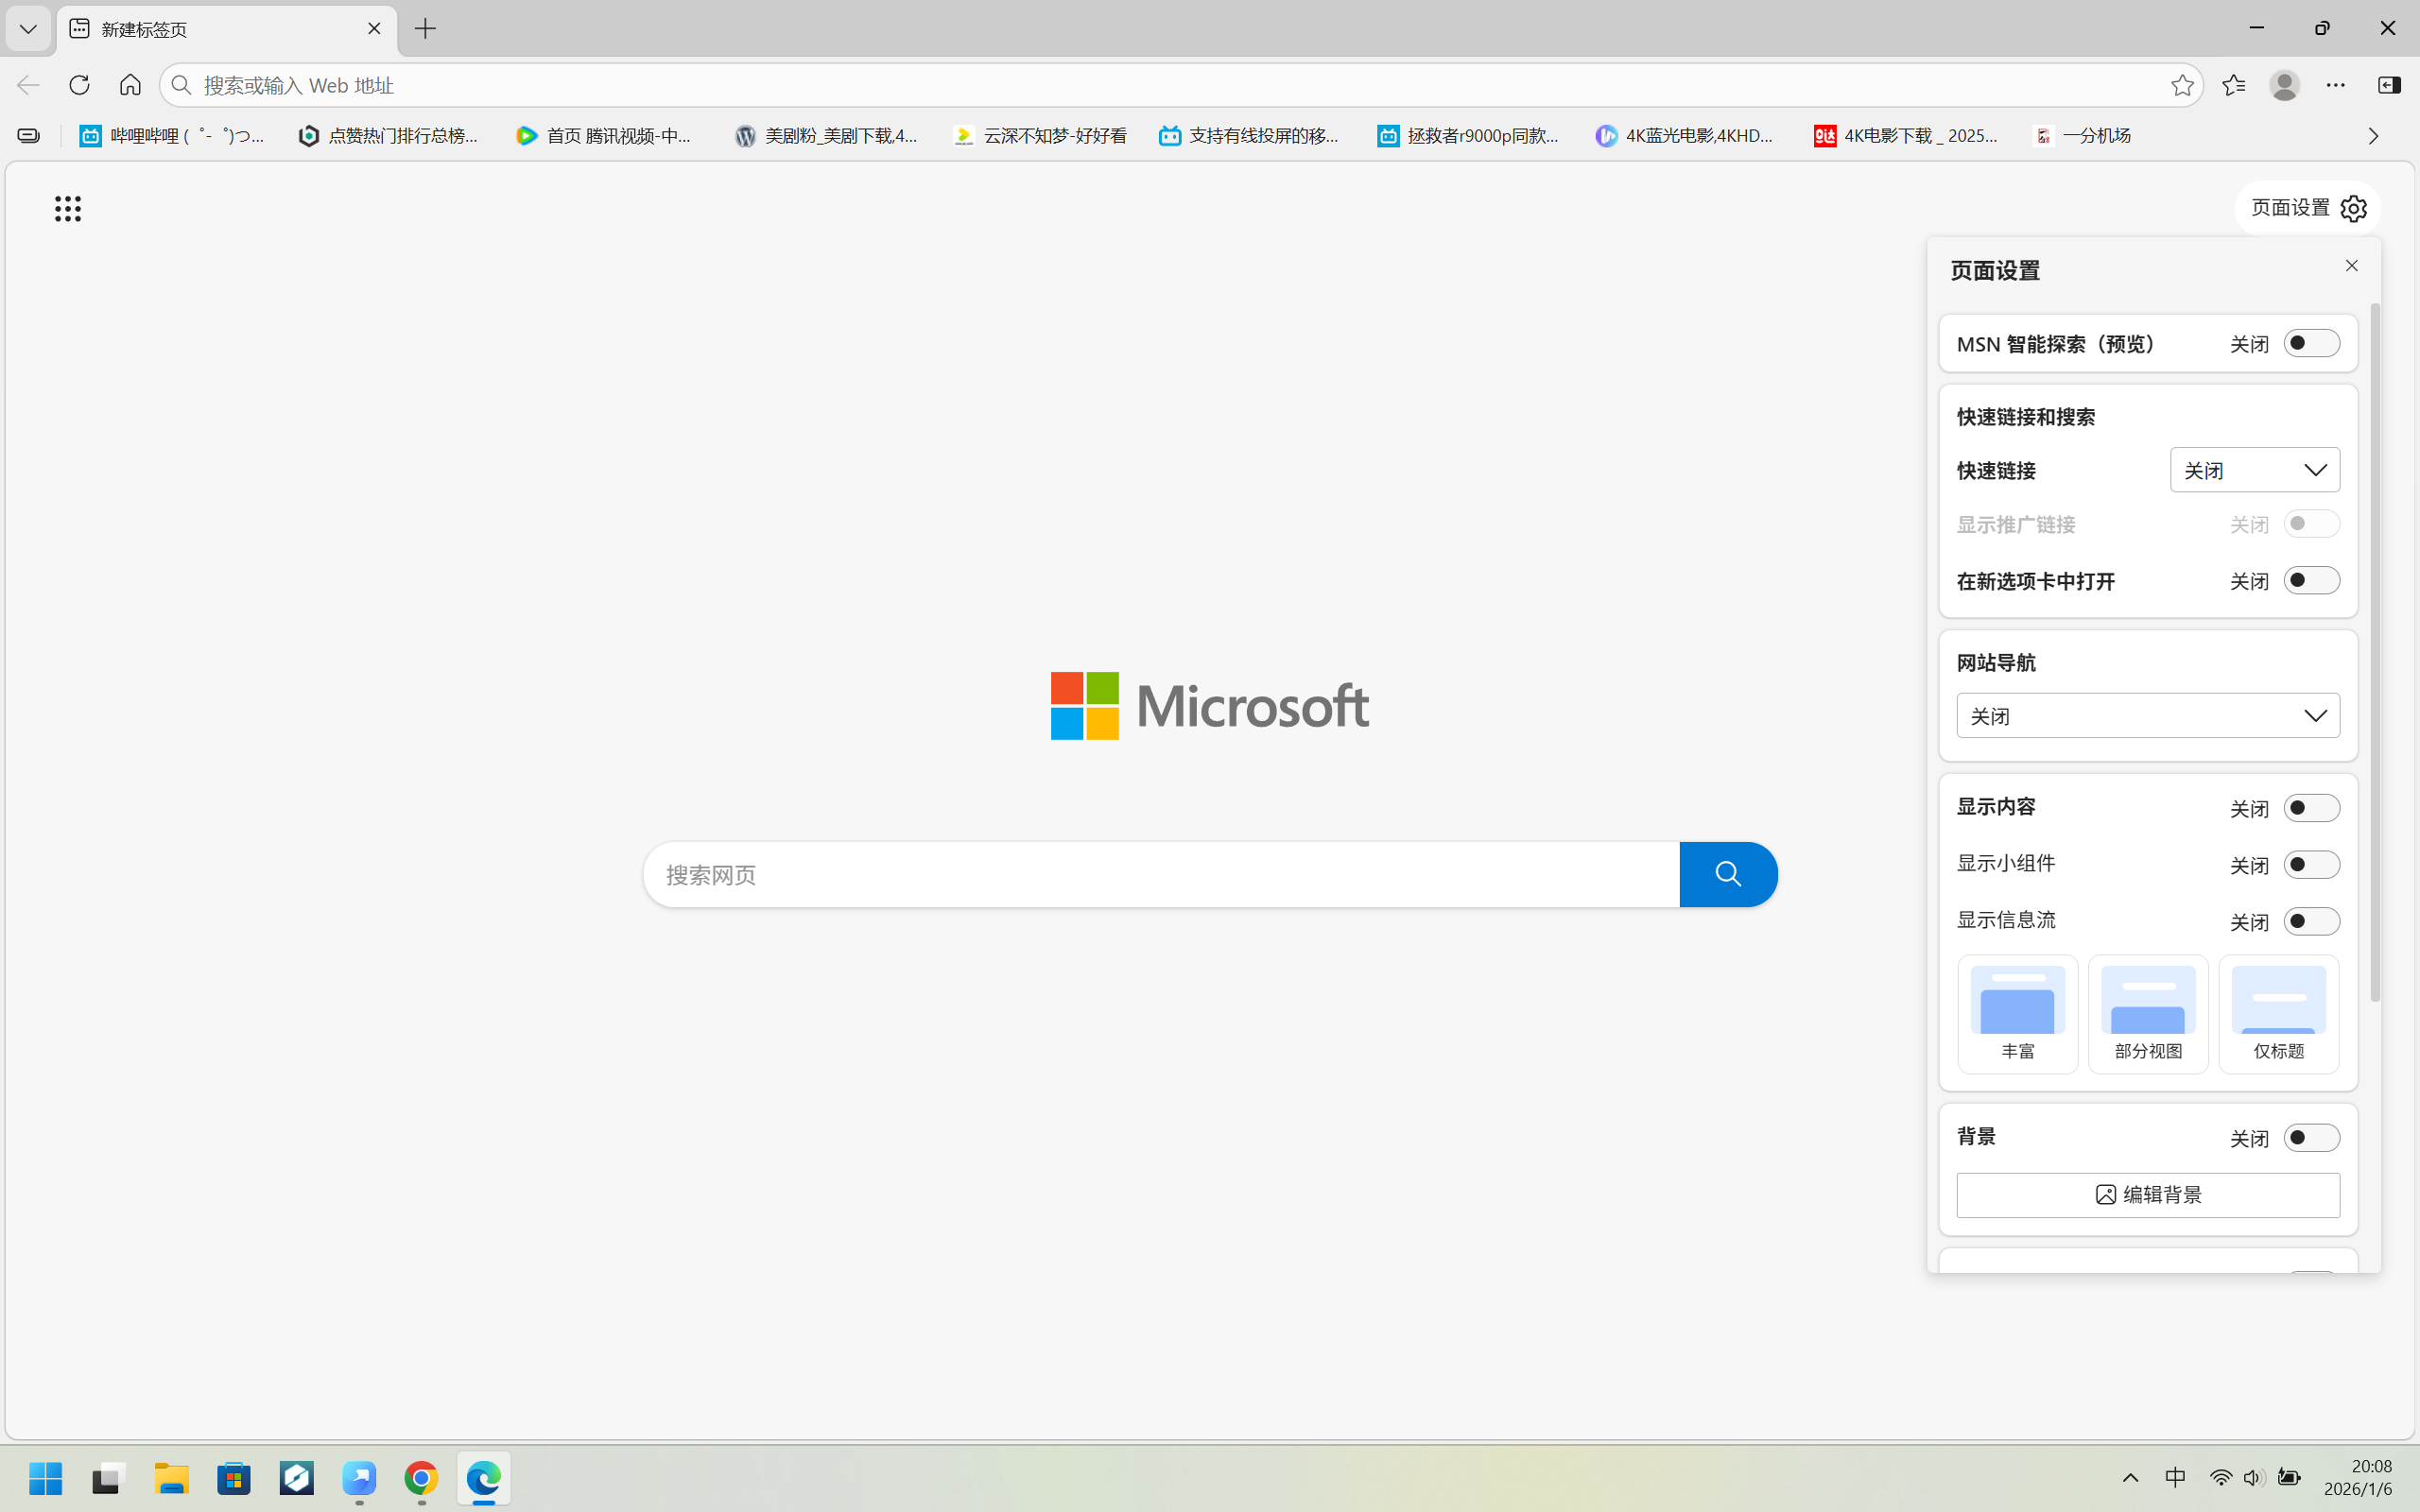Click the 编辑背景 button

[2148, 1195]
